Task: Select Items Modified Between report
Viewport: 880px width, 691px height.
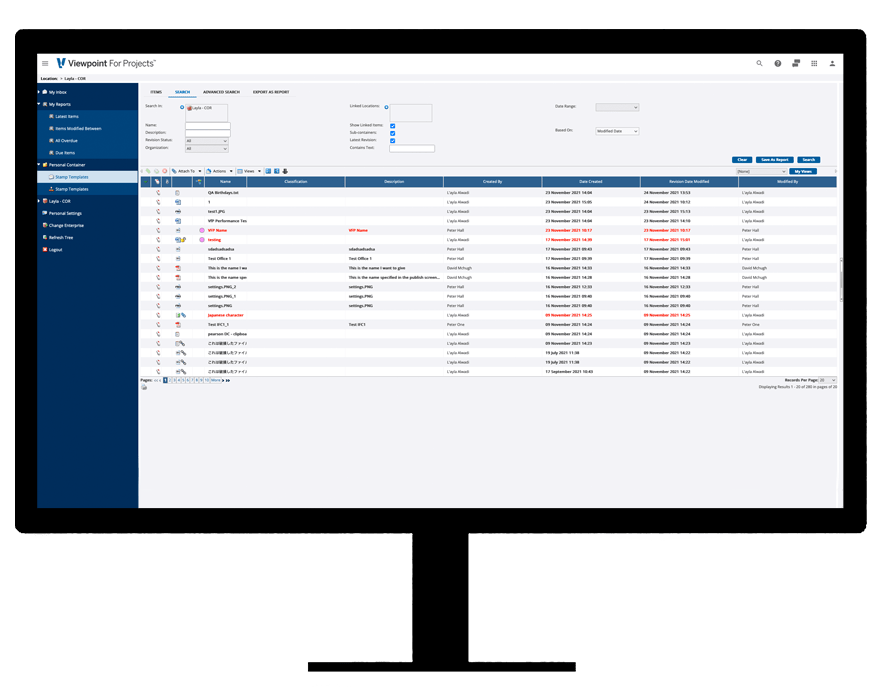Action: click(78, 129)
